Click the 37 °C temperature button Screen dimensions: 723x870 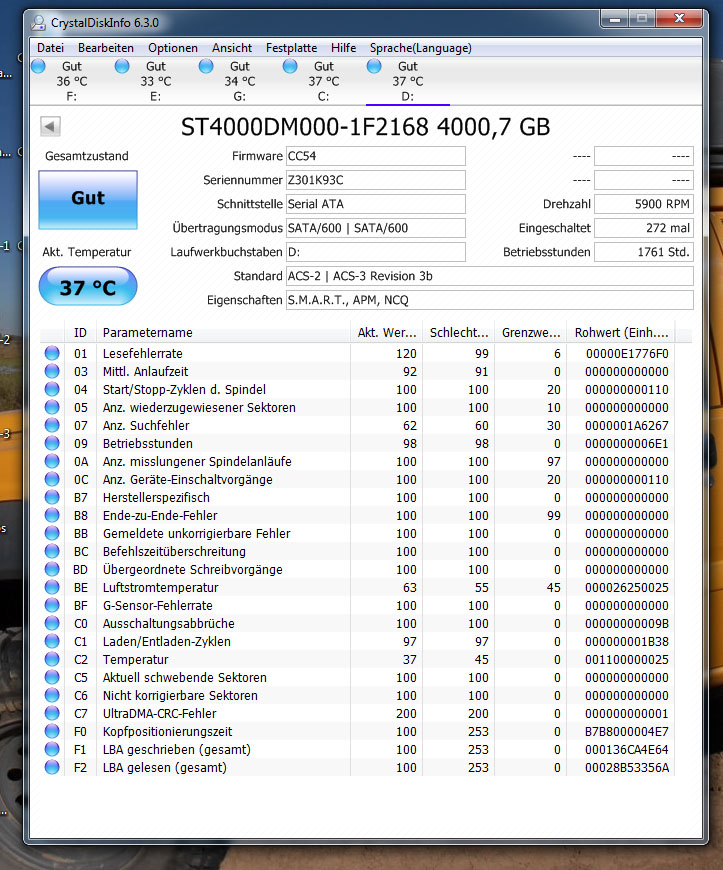[88, 286]
